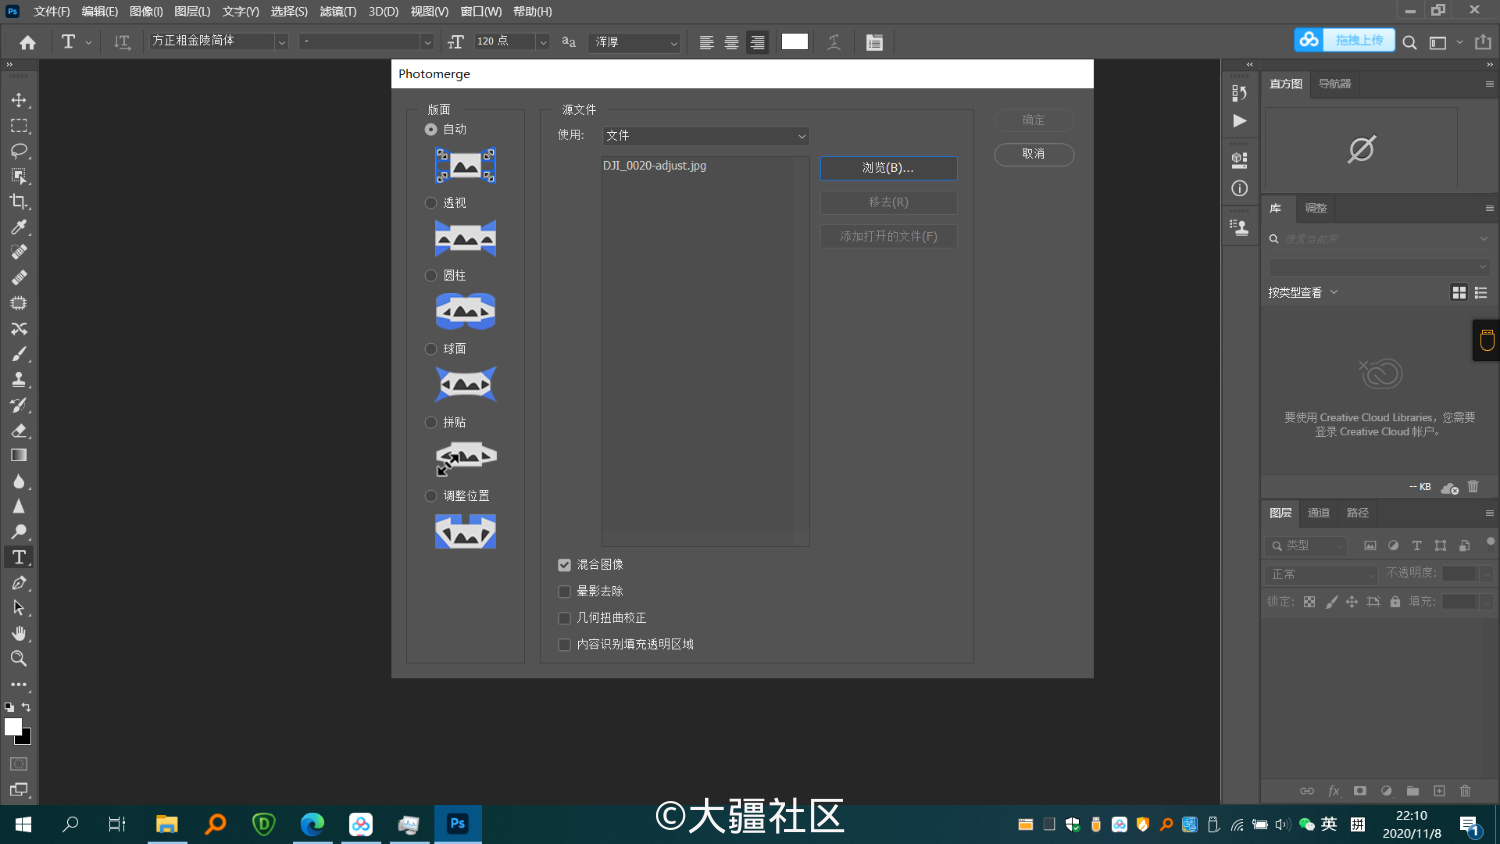This screenshot has height=844, width=1500.
Task: Select the Crop tool
Action: [x=18, y=201]
